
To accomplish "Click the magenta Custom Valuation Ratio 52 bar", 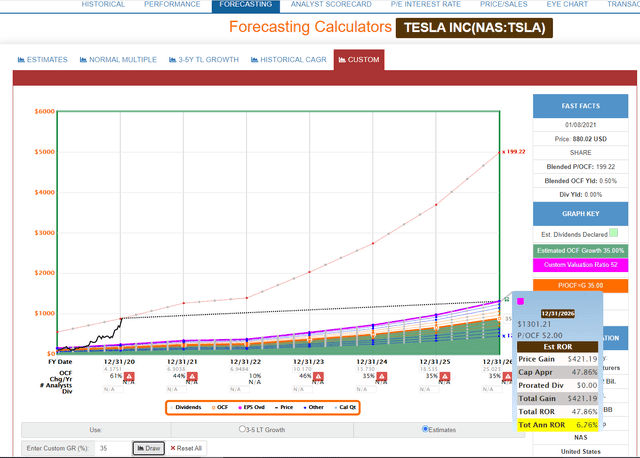I will (x=580, y=265).
